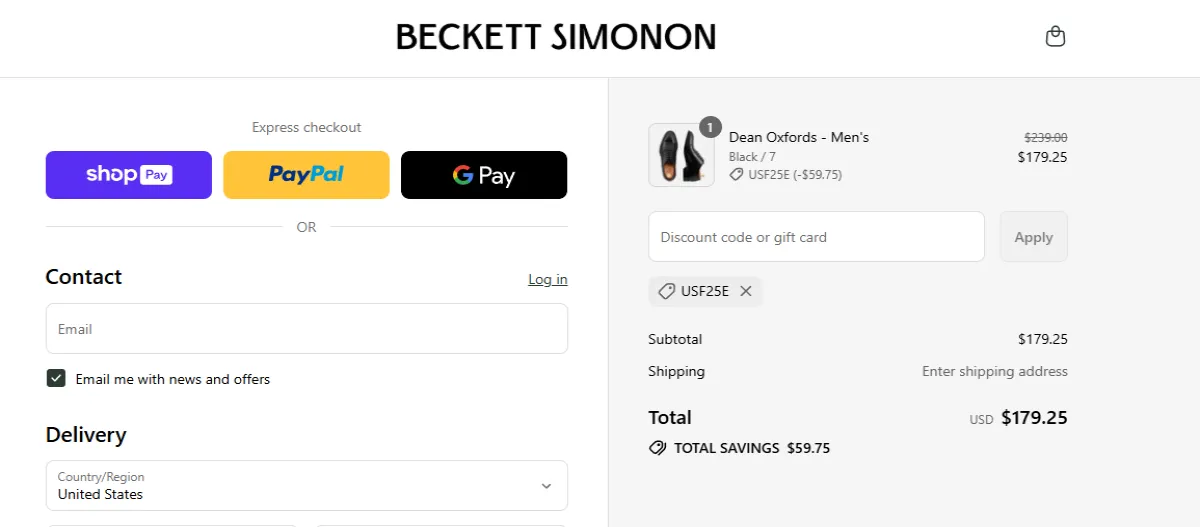Click the Country/Region chevron arrow
Image resolution: width=1200 pixels, height=527 pixels.
coord(546,486)
